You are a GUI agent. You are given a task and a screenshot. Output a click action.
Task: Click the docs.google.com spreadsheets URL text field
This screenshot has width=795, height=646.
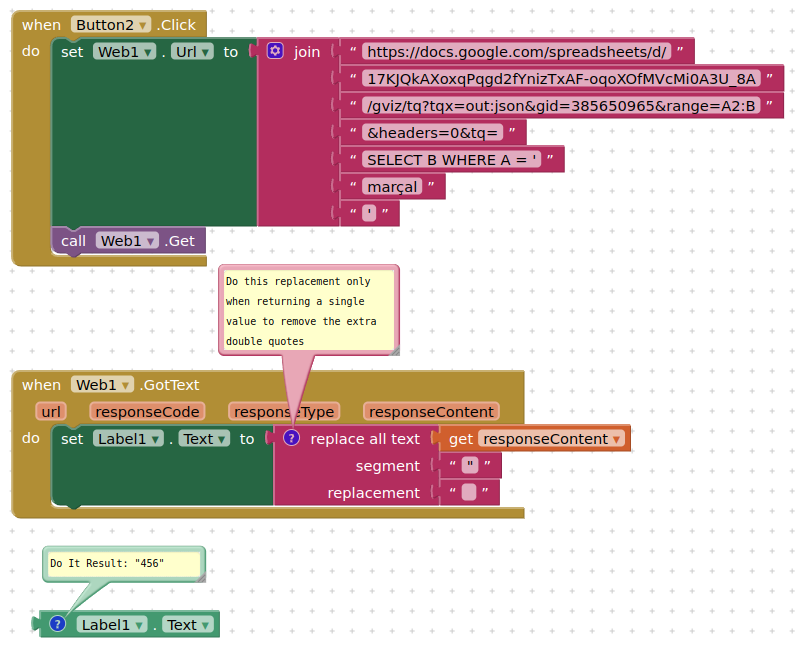[516, 52]
